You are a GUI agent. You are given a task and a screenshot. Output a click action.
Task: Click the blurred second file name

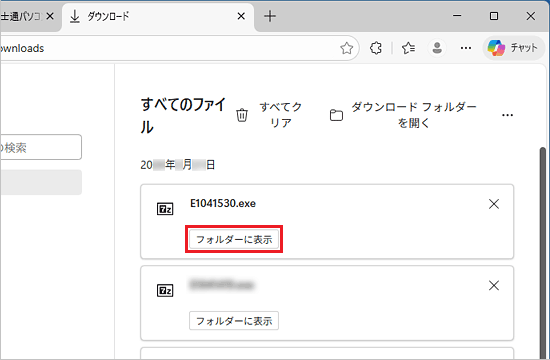222,285
